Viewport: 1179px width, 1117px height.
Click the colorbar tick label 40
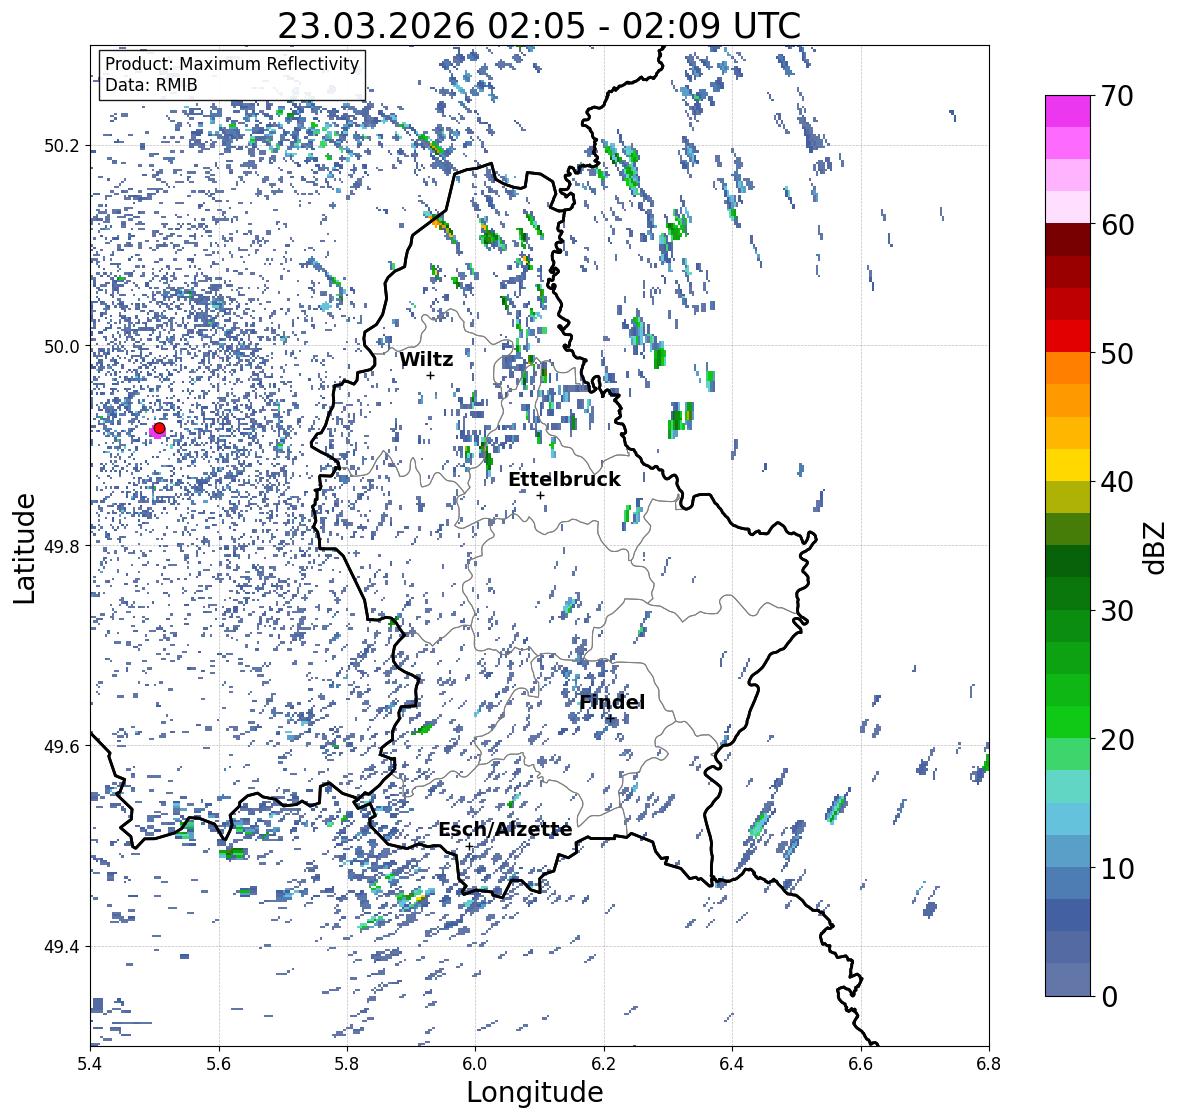coord(1117,482)
